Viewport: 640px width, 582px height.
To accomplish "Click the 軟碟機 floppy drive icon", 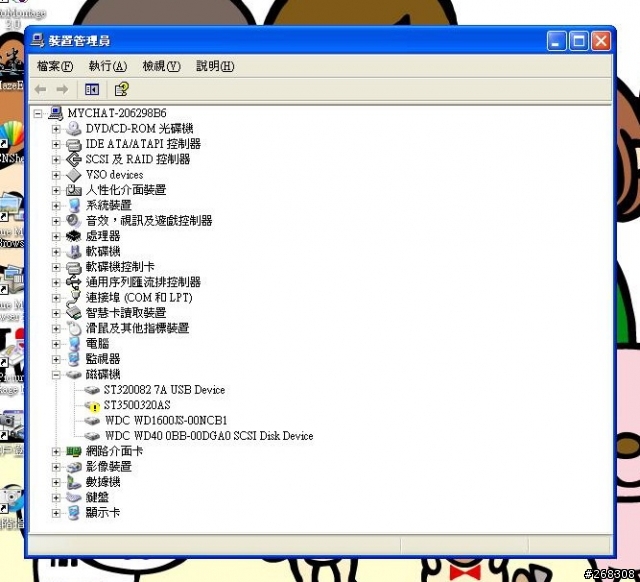I will [x=74, y=252].
